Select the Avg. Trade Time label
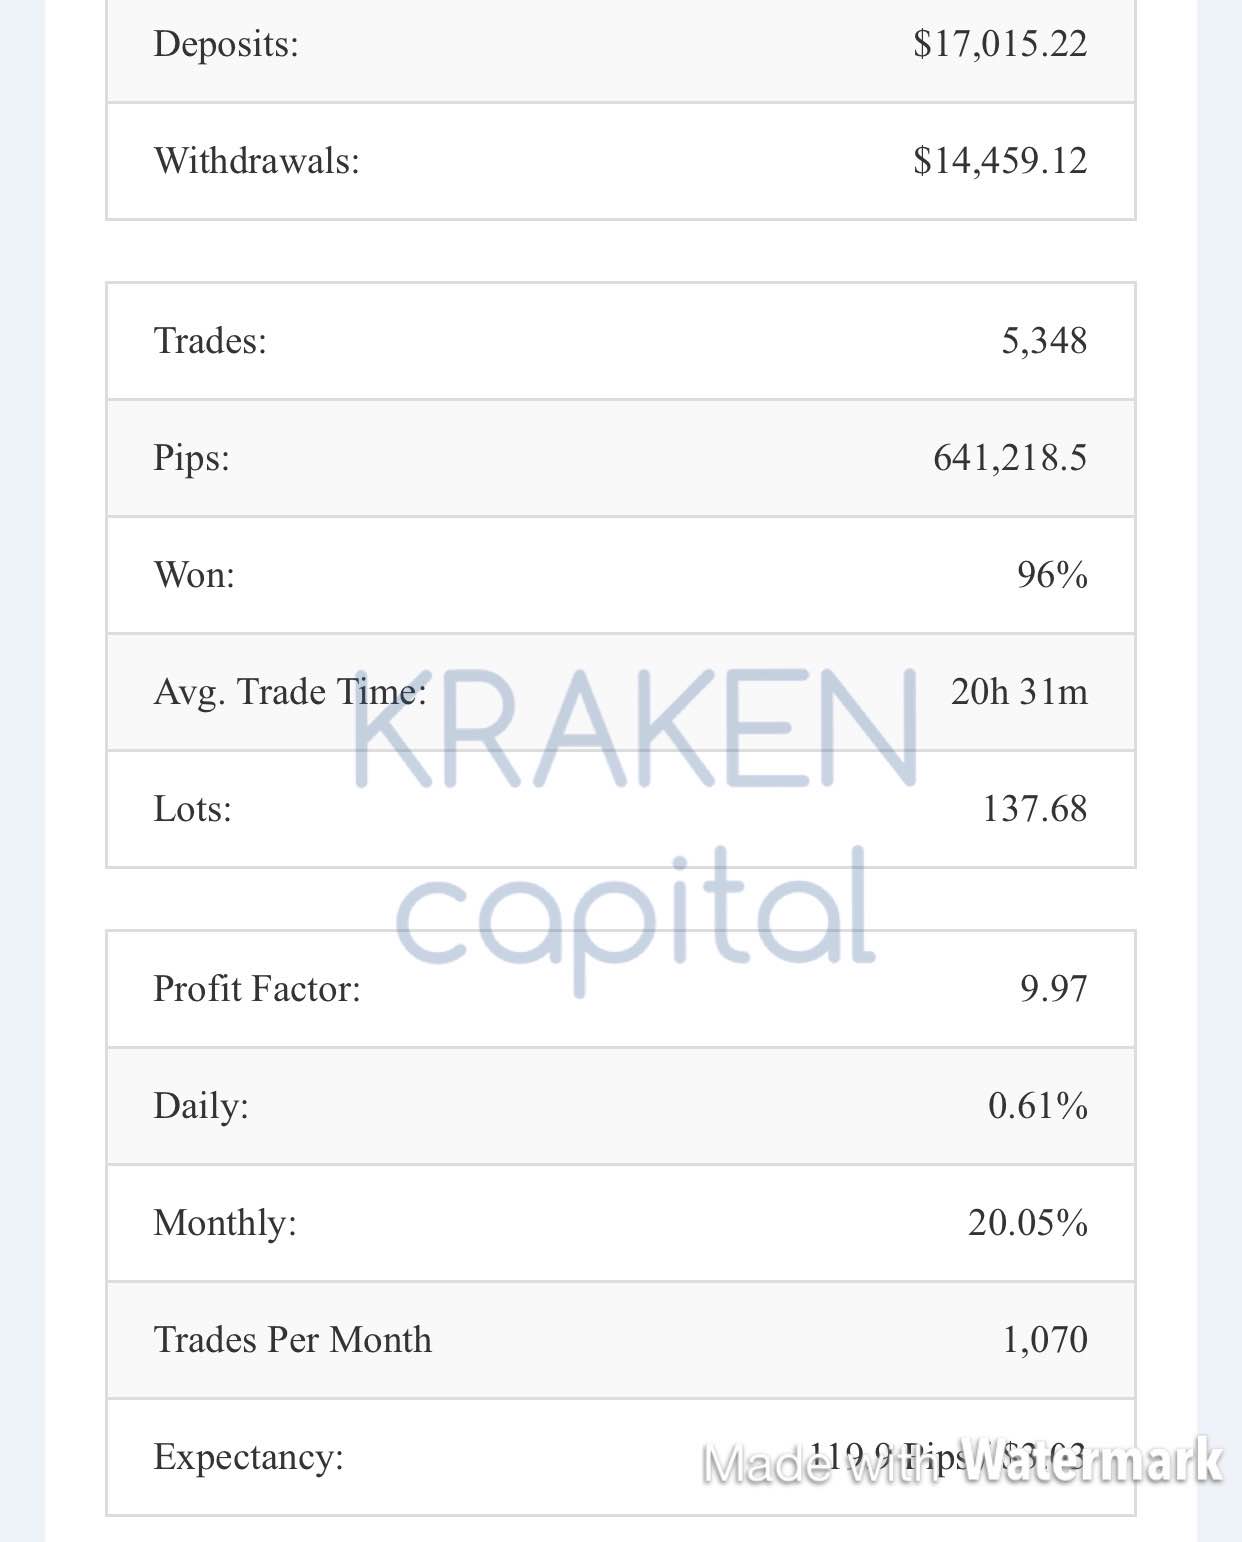This screenshot has width=1242, height=1542. (x=290, y=692)
